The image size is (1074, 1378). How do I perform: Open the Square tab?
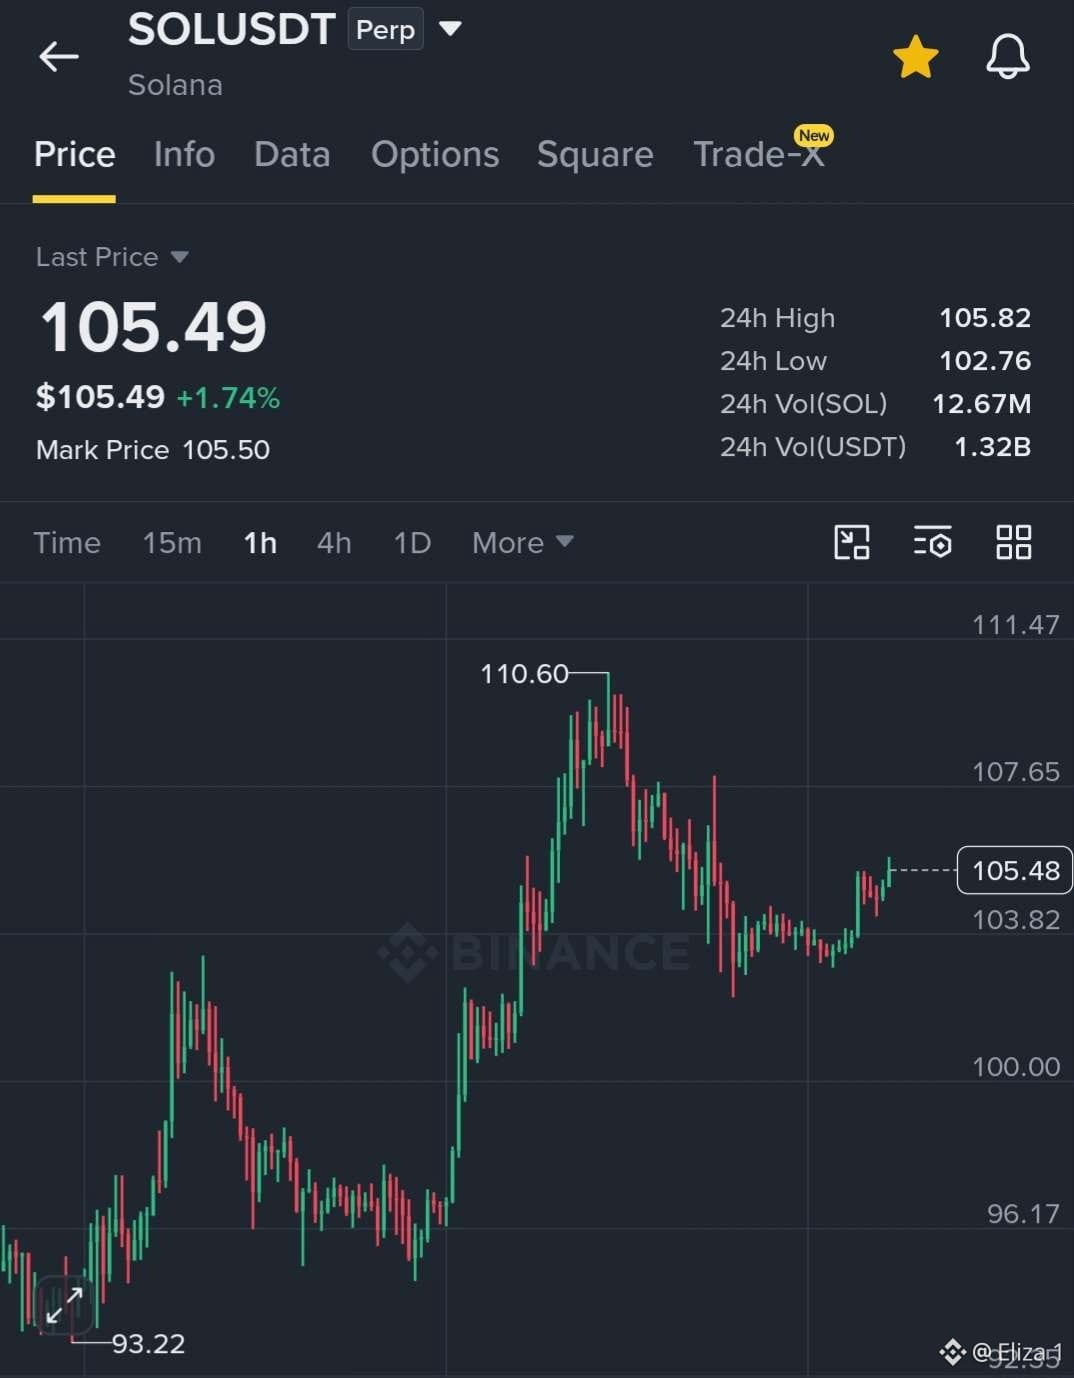(x=595, y=155)
